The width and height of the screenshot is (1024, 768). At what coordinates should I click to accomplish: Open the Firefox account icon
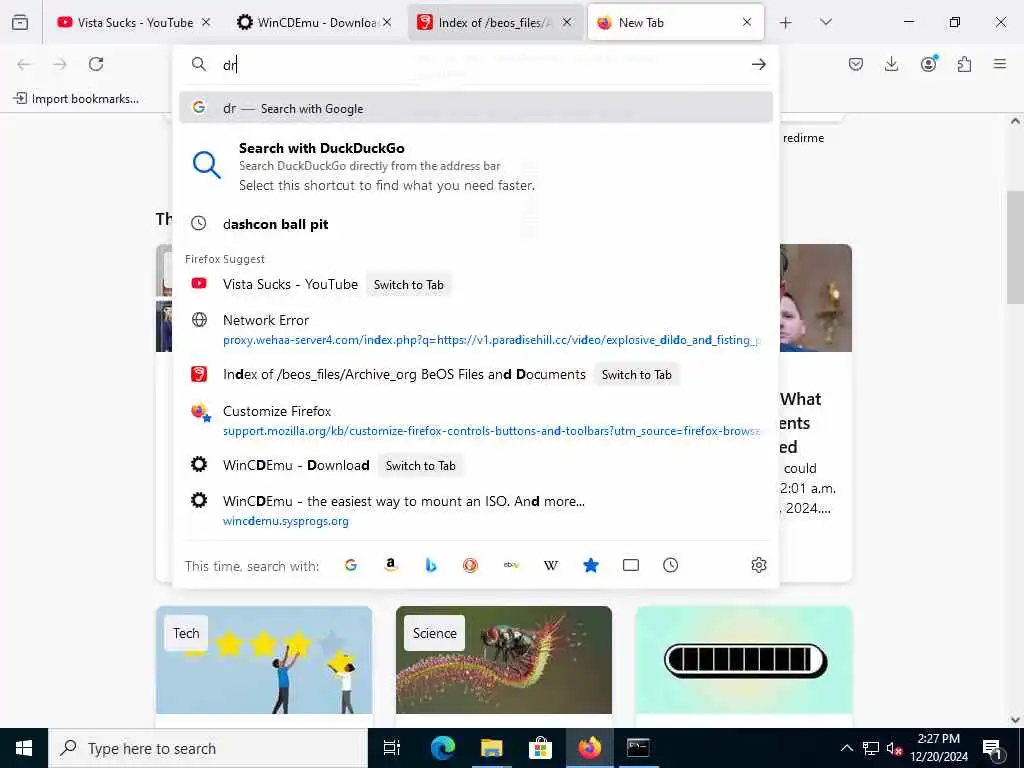tap(928, 64)
